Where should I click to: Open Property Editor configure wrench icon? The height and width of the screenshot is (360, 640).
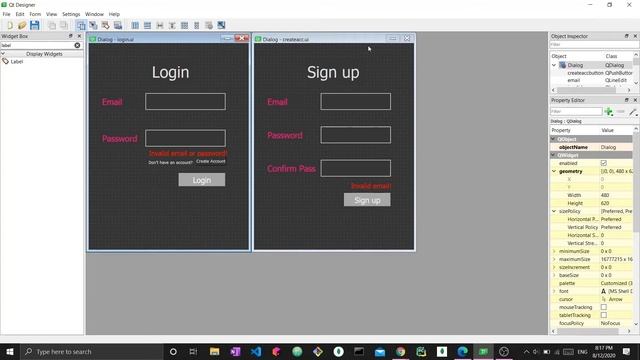point(633,111)
